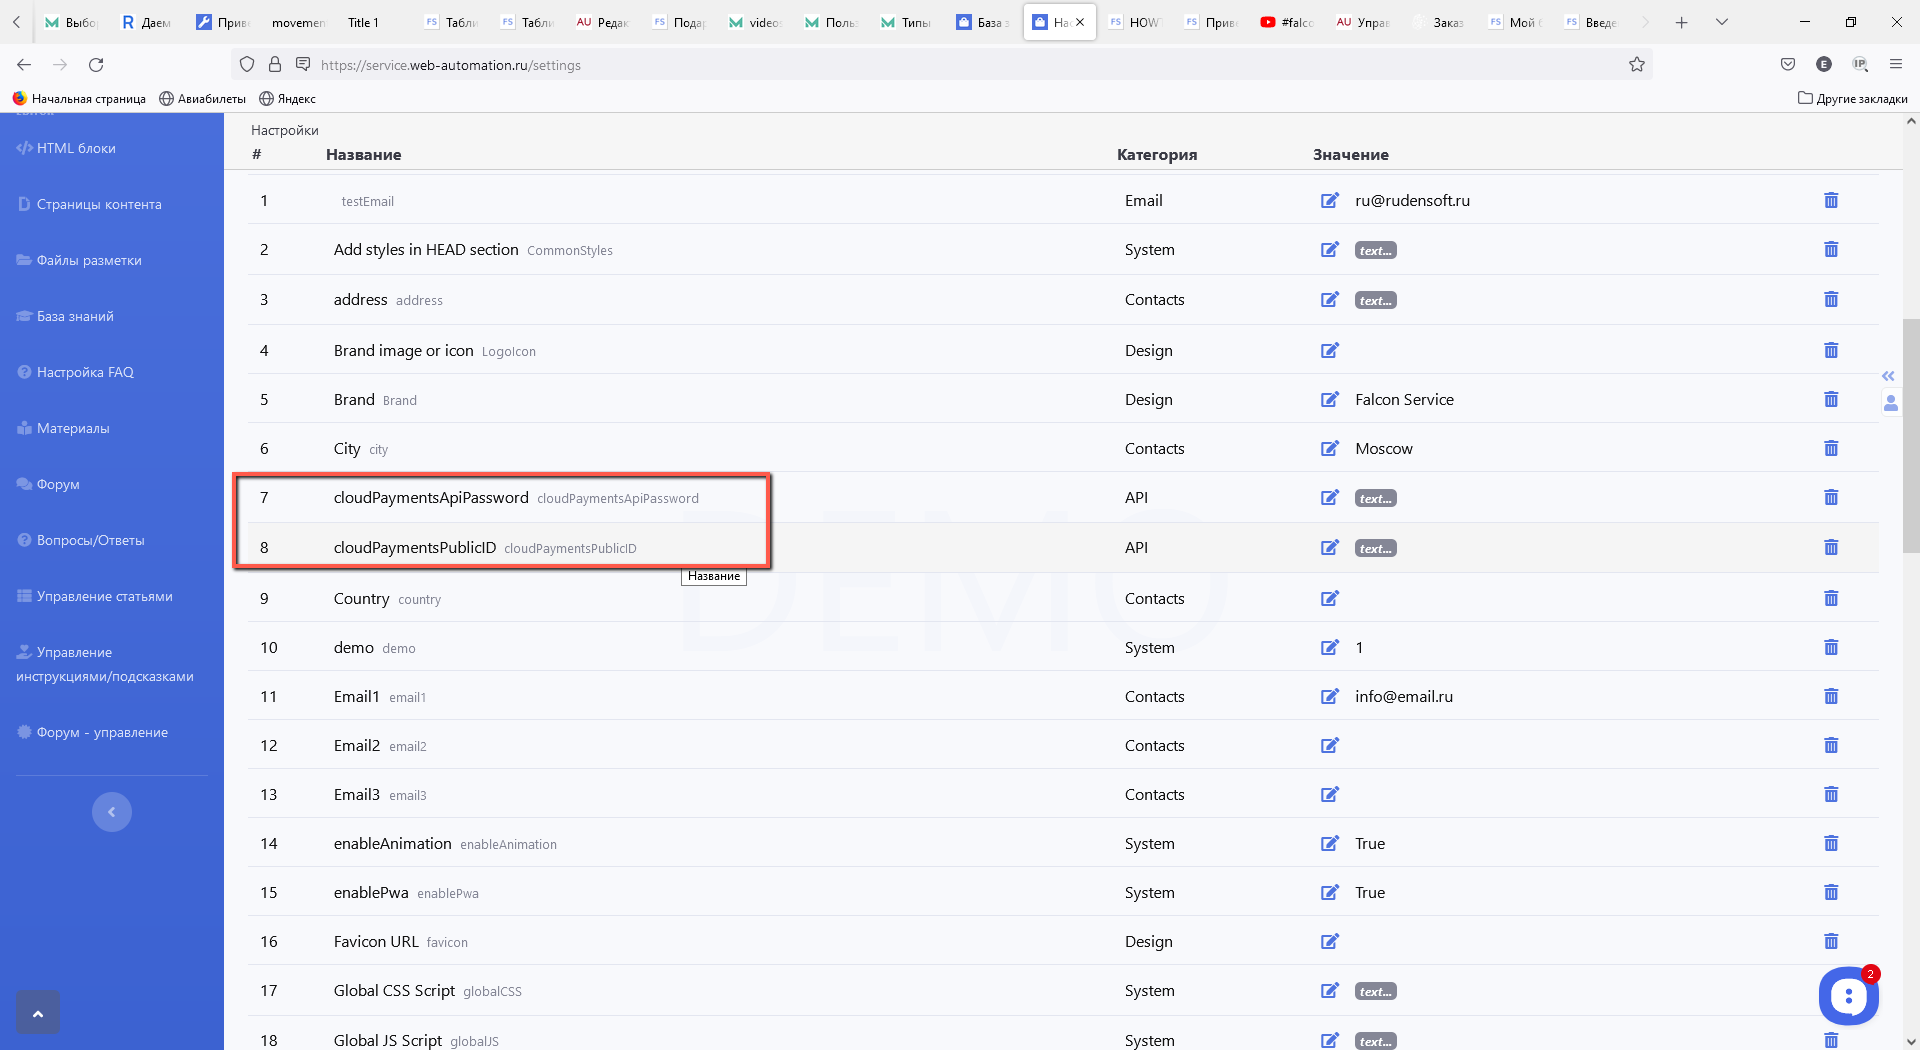Expand the right side panel chevrons
Image resolution: width=1920 pixels, height=1050 pixels.
pyautogui.click(x=1888, y=376)
